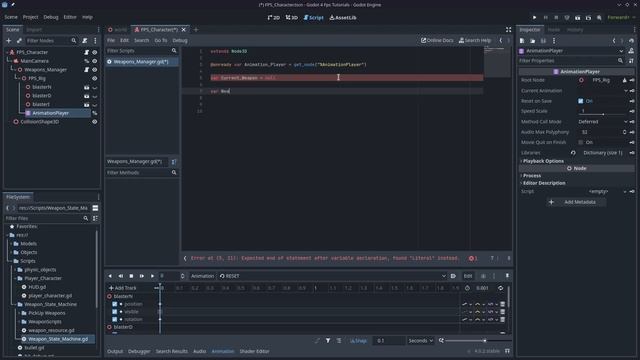Open Online Docs
640x360 pixels.
(x=437, y=40)
